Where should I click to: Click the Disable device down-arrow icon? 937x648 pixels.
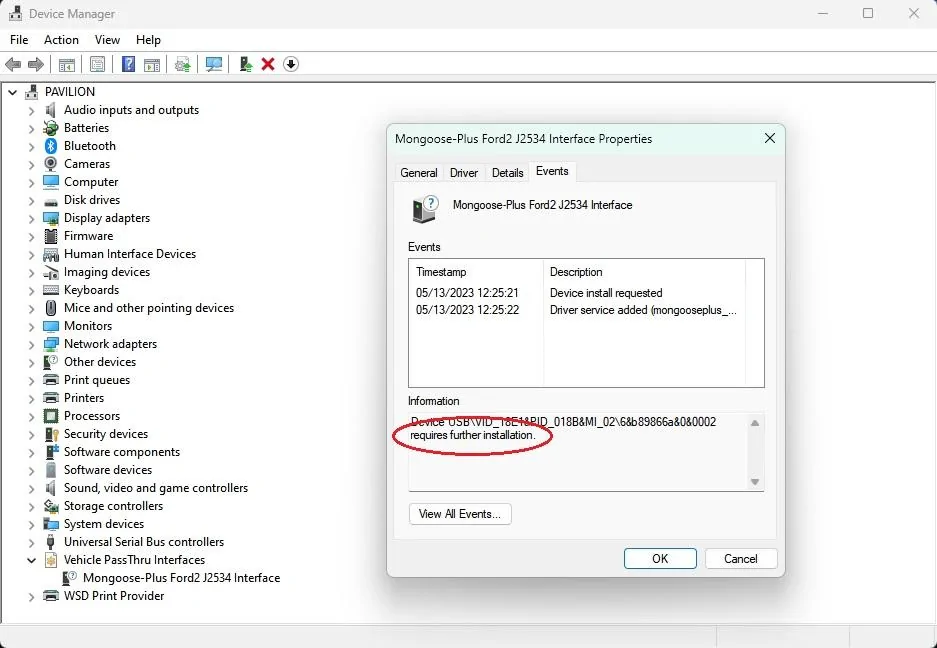click(x=290, y=64)
